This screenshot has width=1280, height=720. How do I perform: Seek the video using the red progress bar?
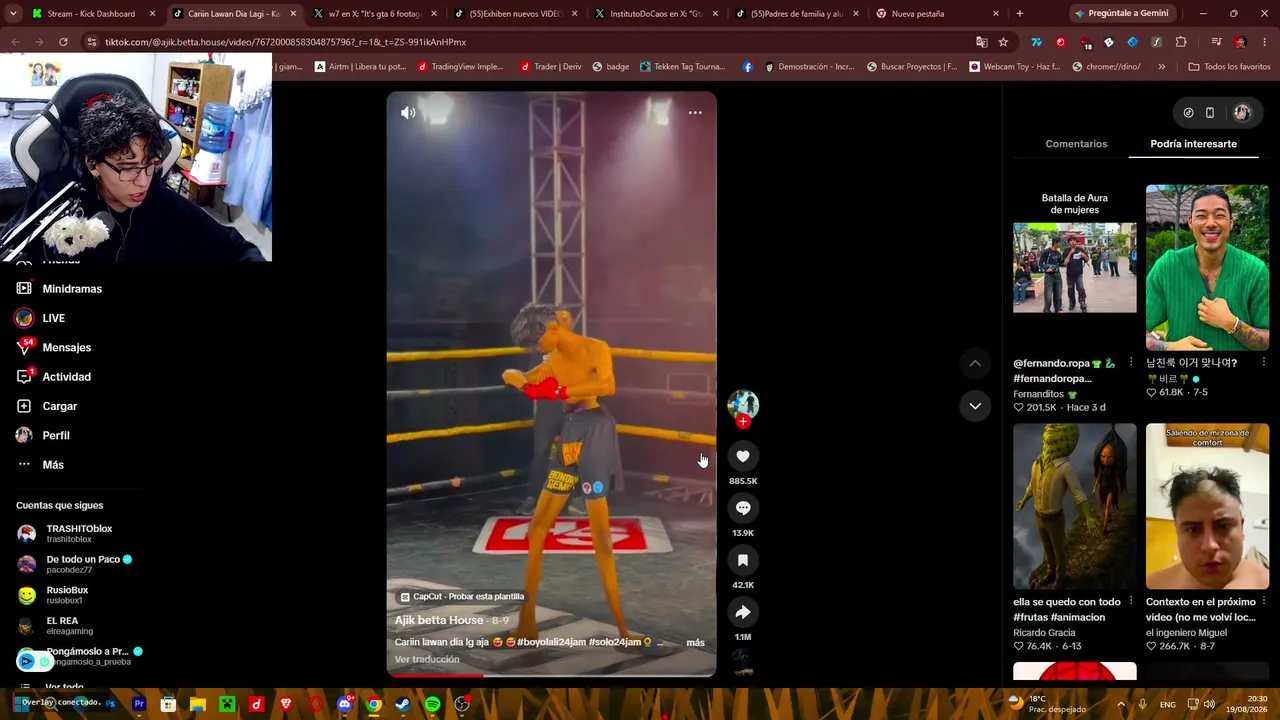[x=551, y=675]
